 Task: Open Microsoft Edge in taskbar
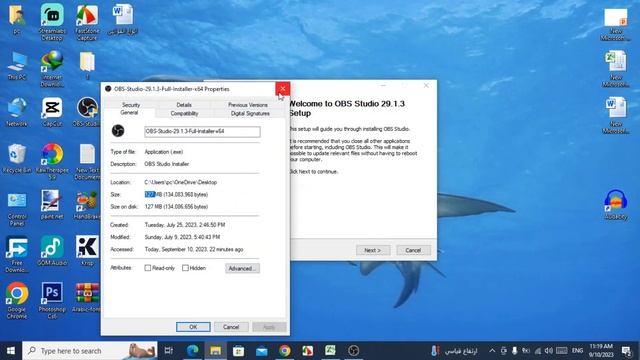coord(192,350)
